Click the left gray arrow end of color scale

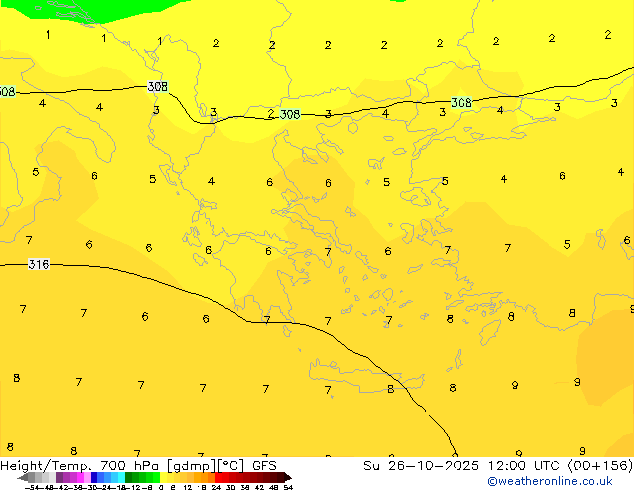click(x=22, y=477)
